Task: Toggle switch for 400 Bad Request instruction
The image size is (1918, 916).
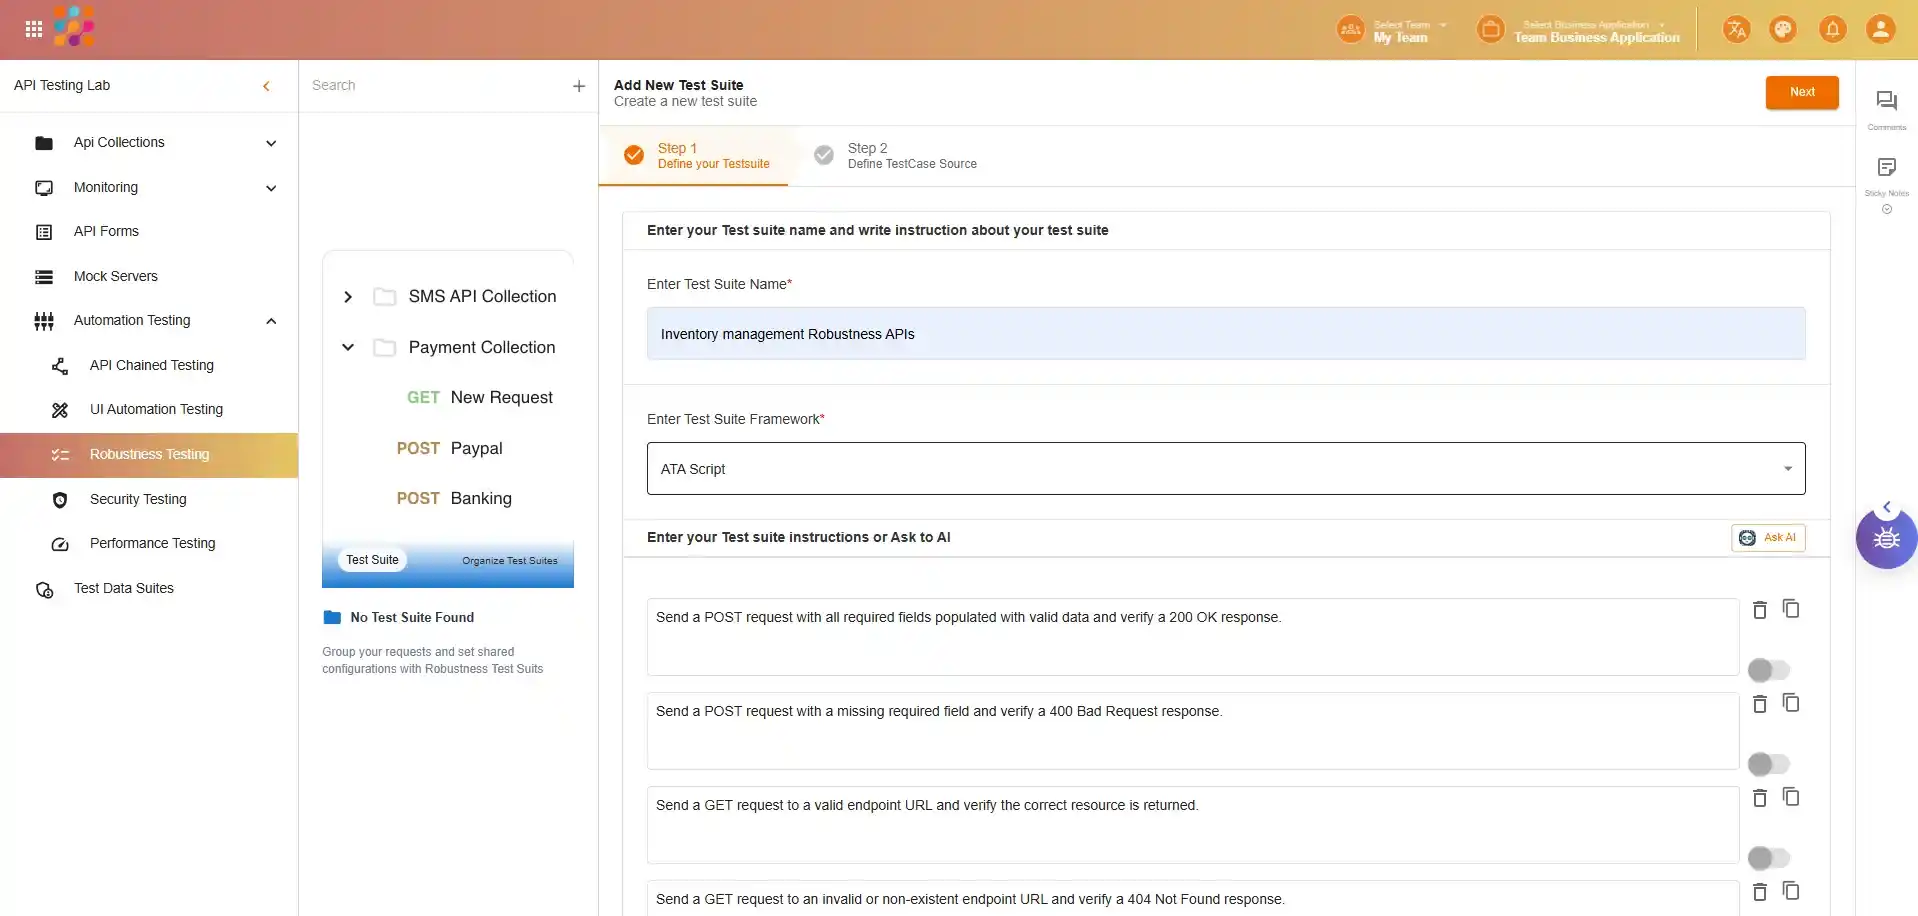Action: point(1767,764)
